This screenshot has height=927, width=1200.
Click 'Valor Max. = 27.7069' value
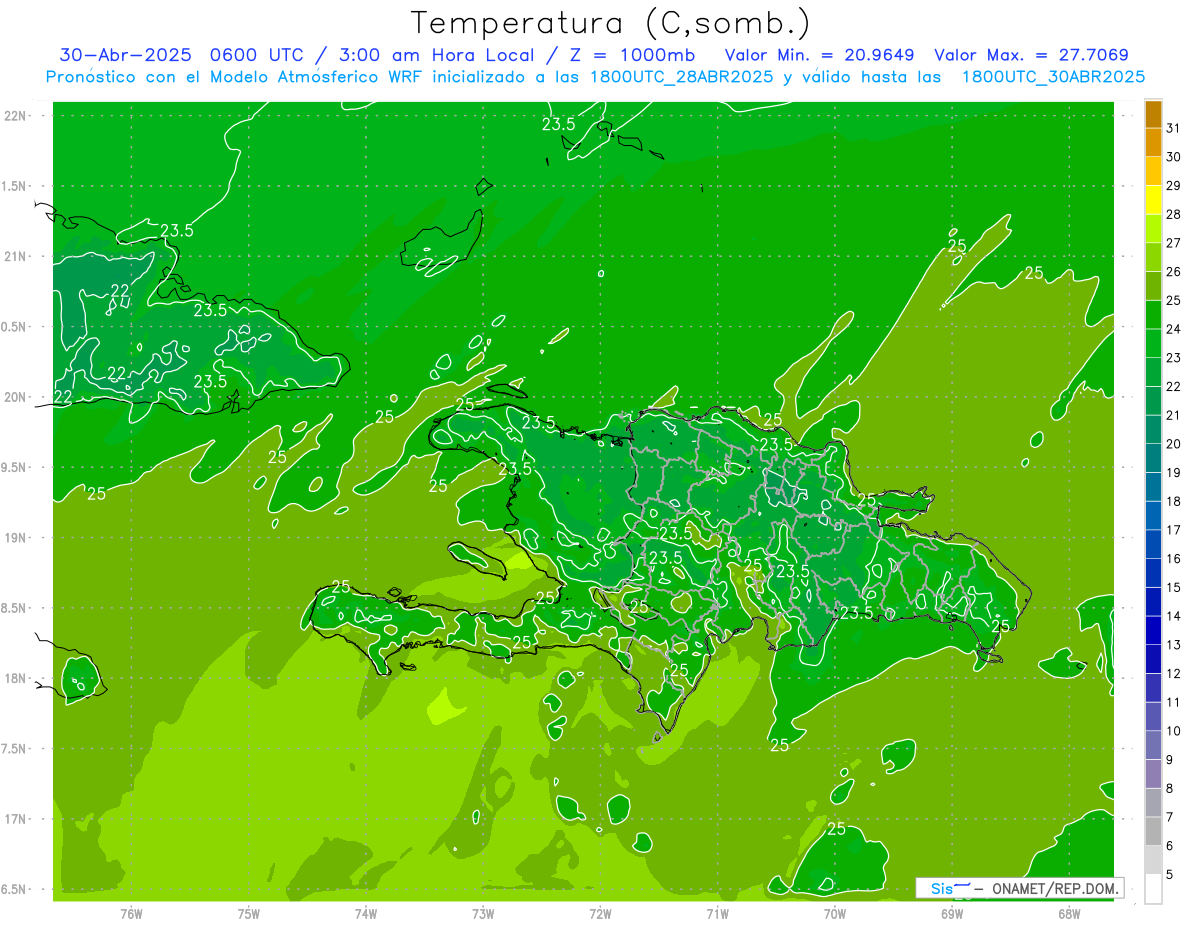coord(1031,55)
